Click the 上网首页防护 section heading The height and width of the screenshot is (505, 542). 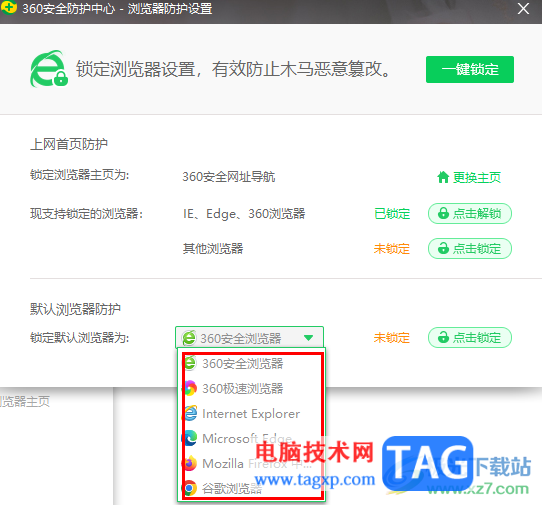click(x=69, y=144)
